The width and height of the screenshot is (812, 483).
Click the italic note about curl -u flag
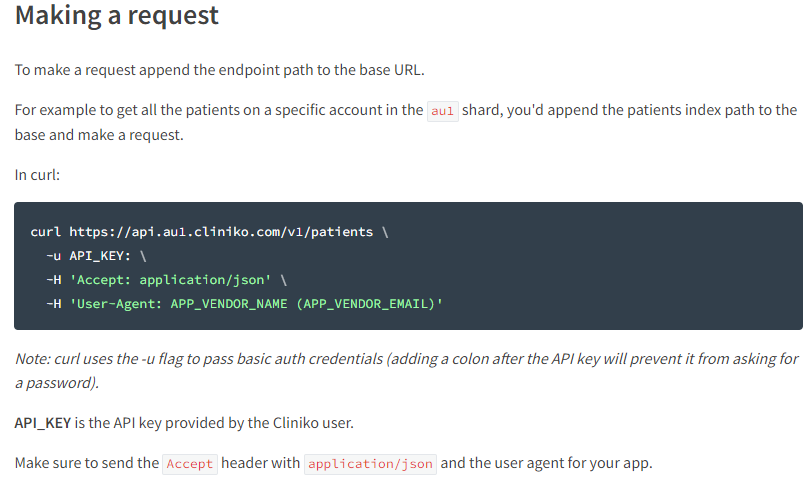[x=407, y=371]
